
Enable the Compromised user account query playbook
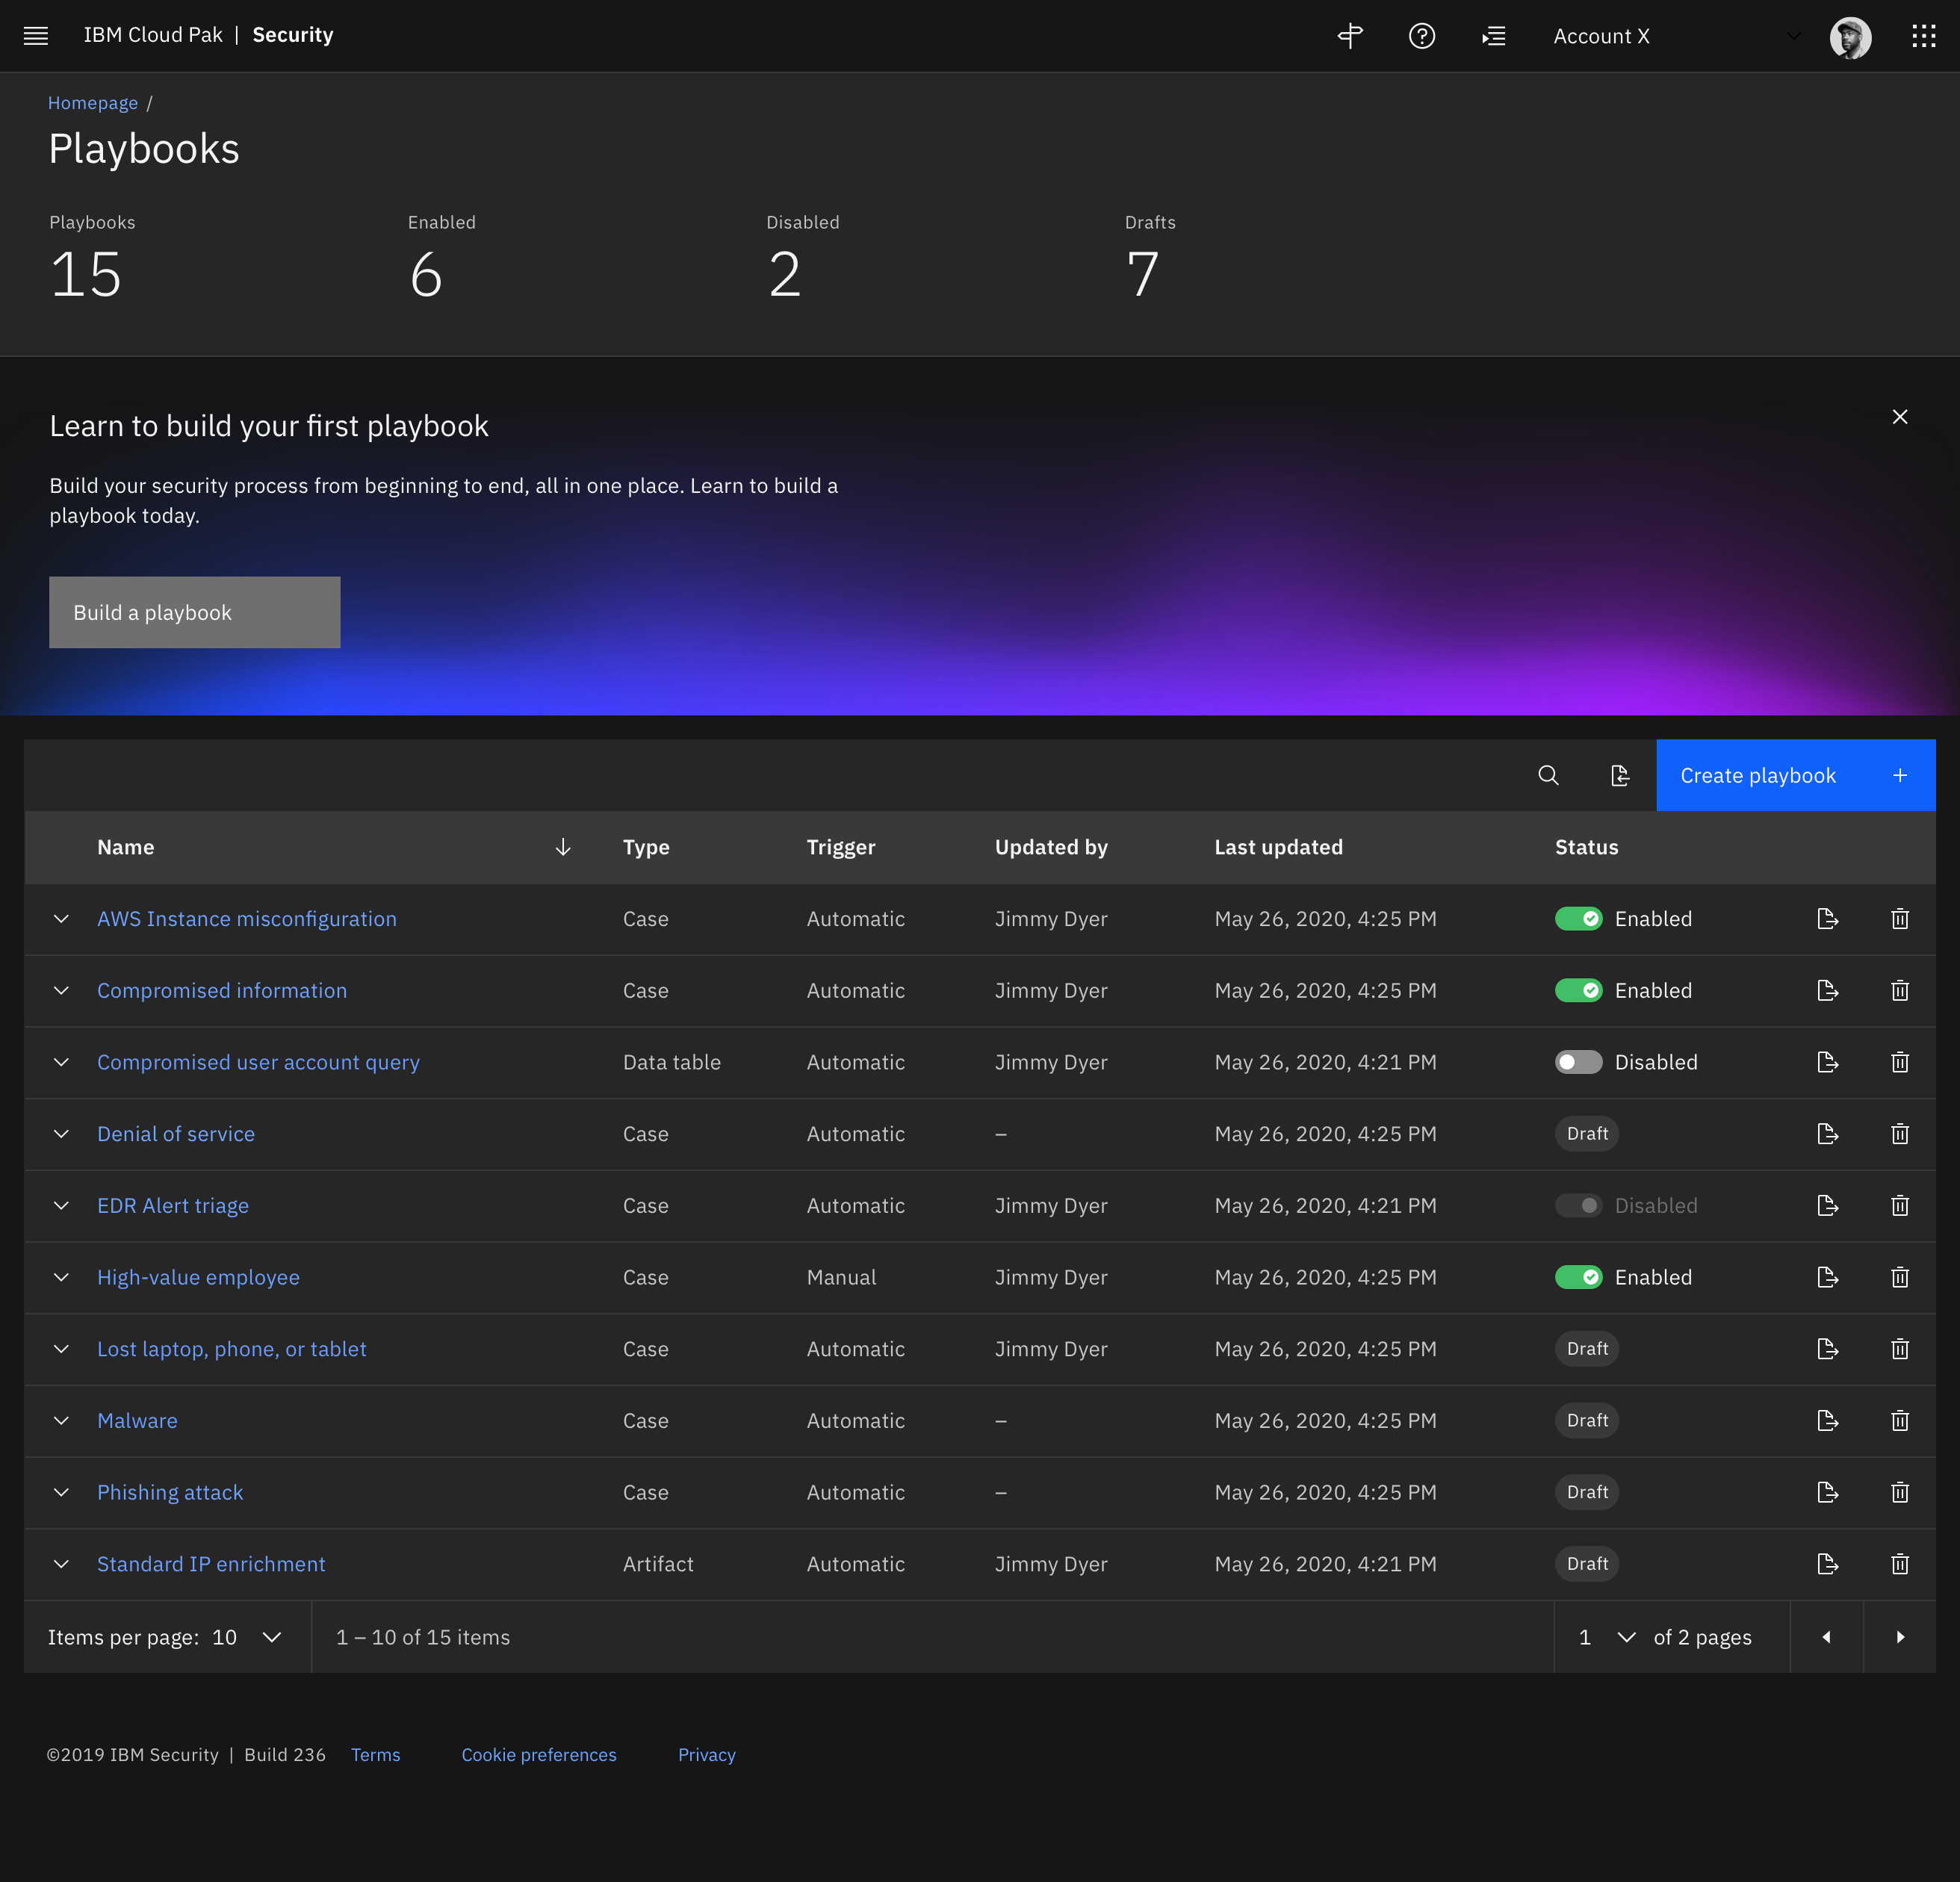point(1579,1062)
